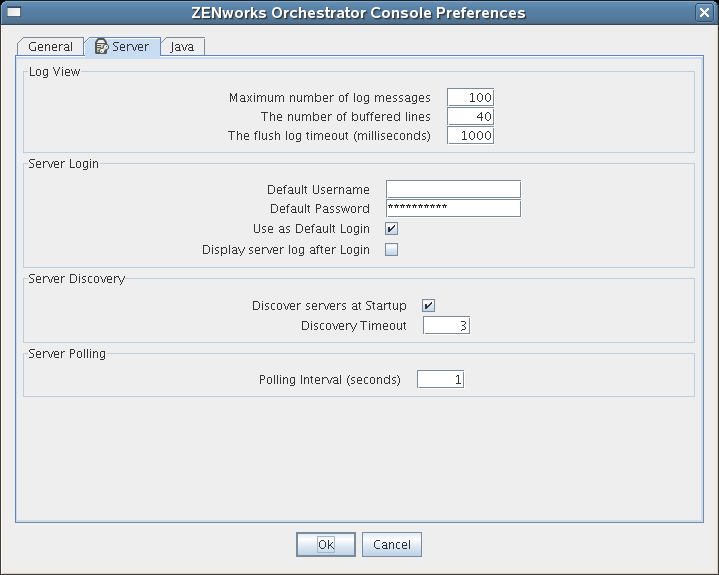The height and width of the screenshot is (575, 719).
Task: Select the Polling Interval seconds field
Action: [x=440, y=380]
